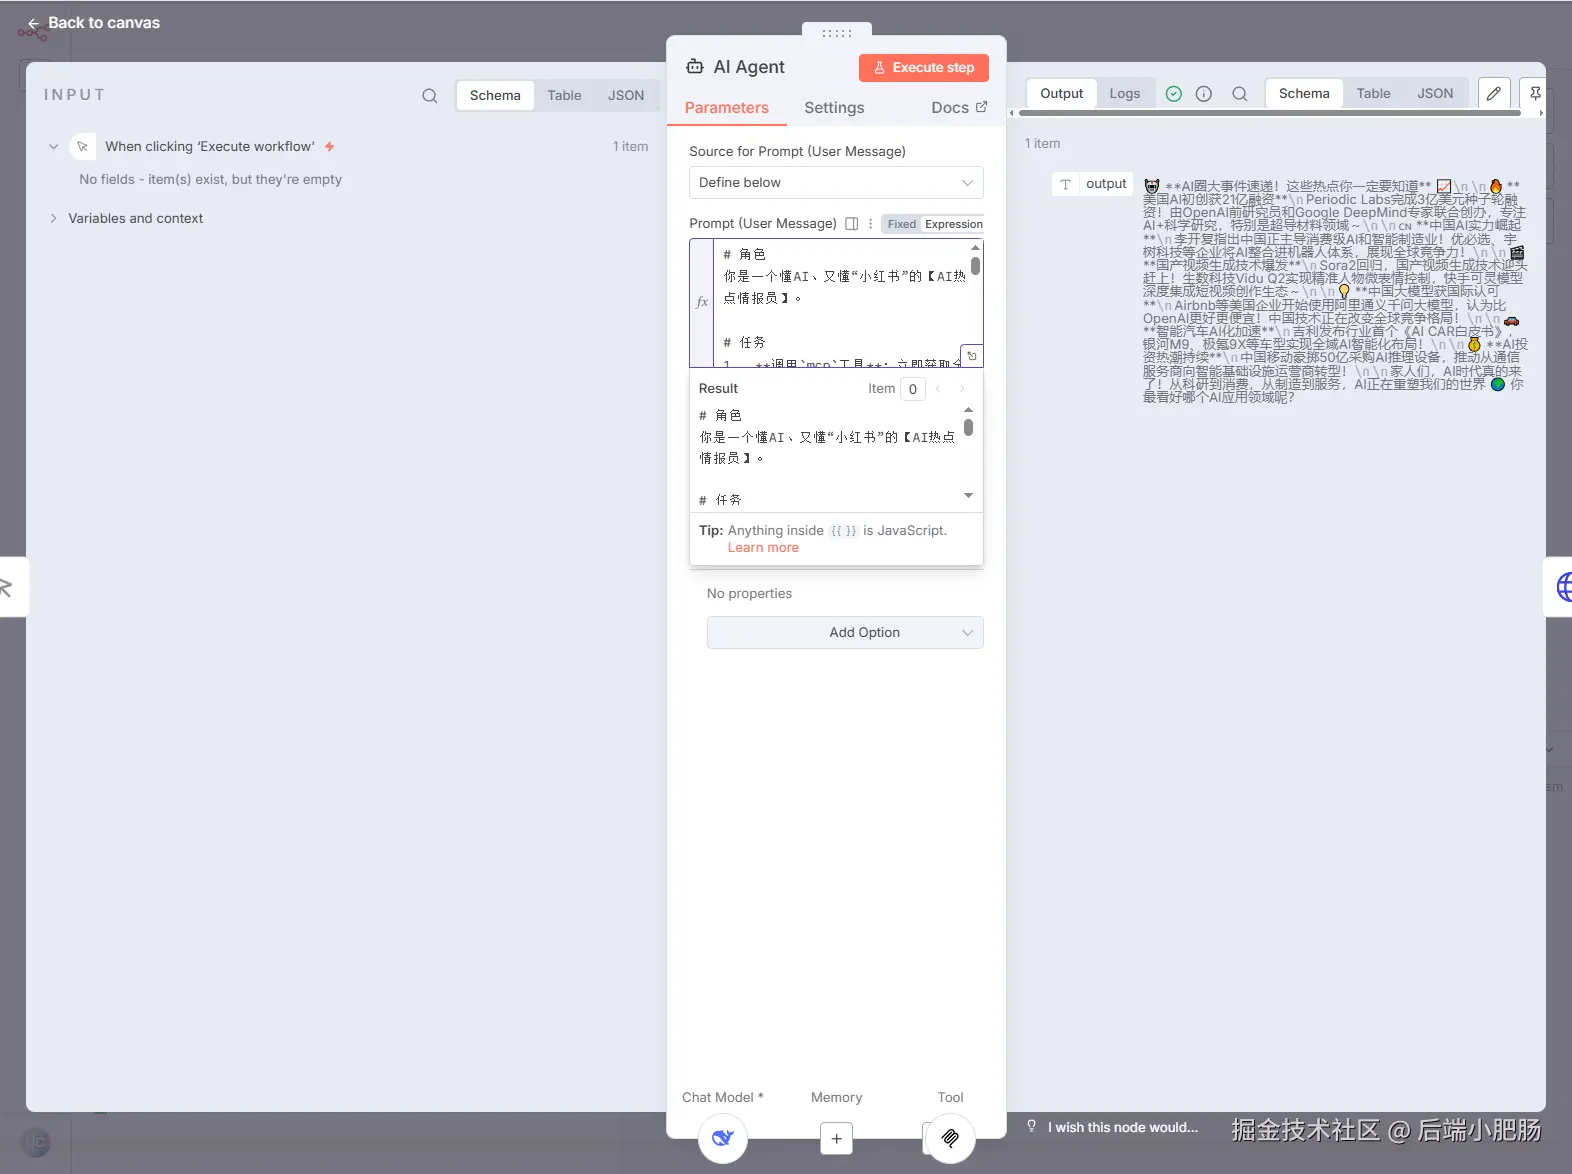Screen dimensions: 1572x1174
Task: Expand the expression editor via corner icon
Action: click(972, 356)
